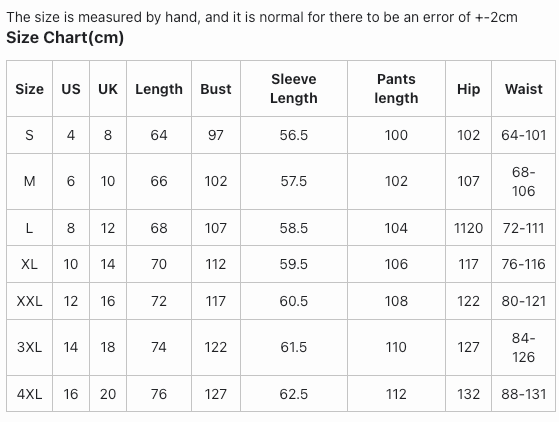This screenshot has height=422, width=559.
Task: Click the pants length value 112
Action: click(396, 394)
